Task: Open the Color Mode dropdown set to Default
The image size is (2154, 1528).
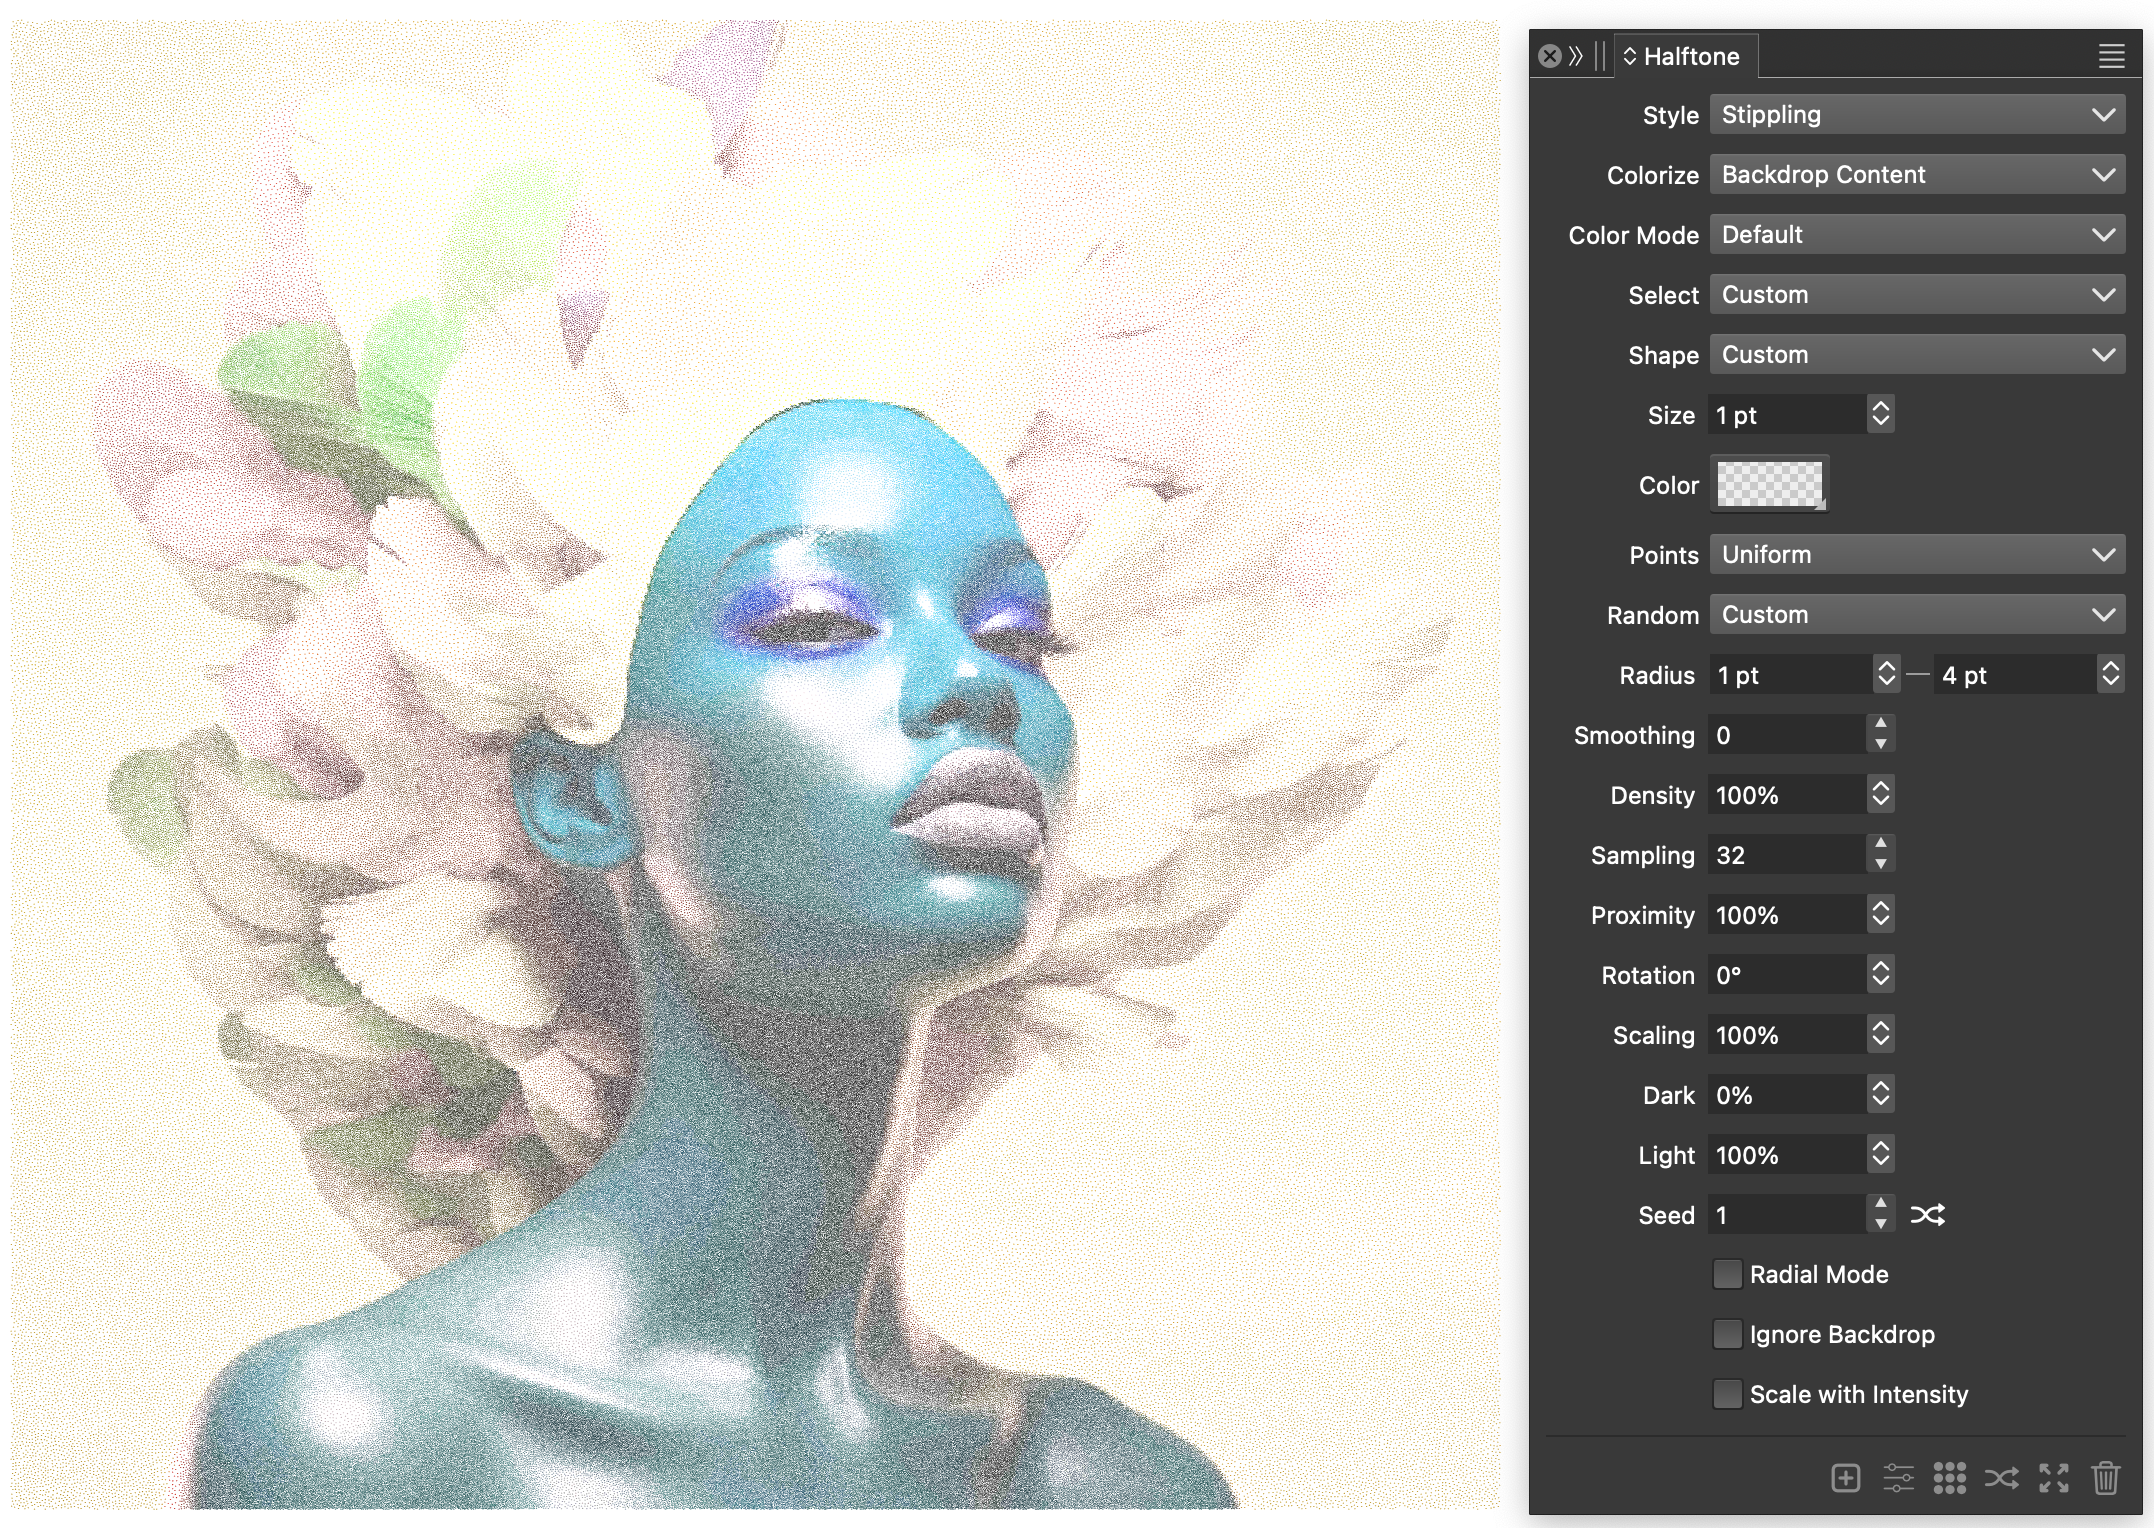Action: (1916, 235)
